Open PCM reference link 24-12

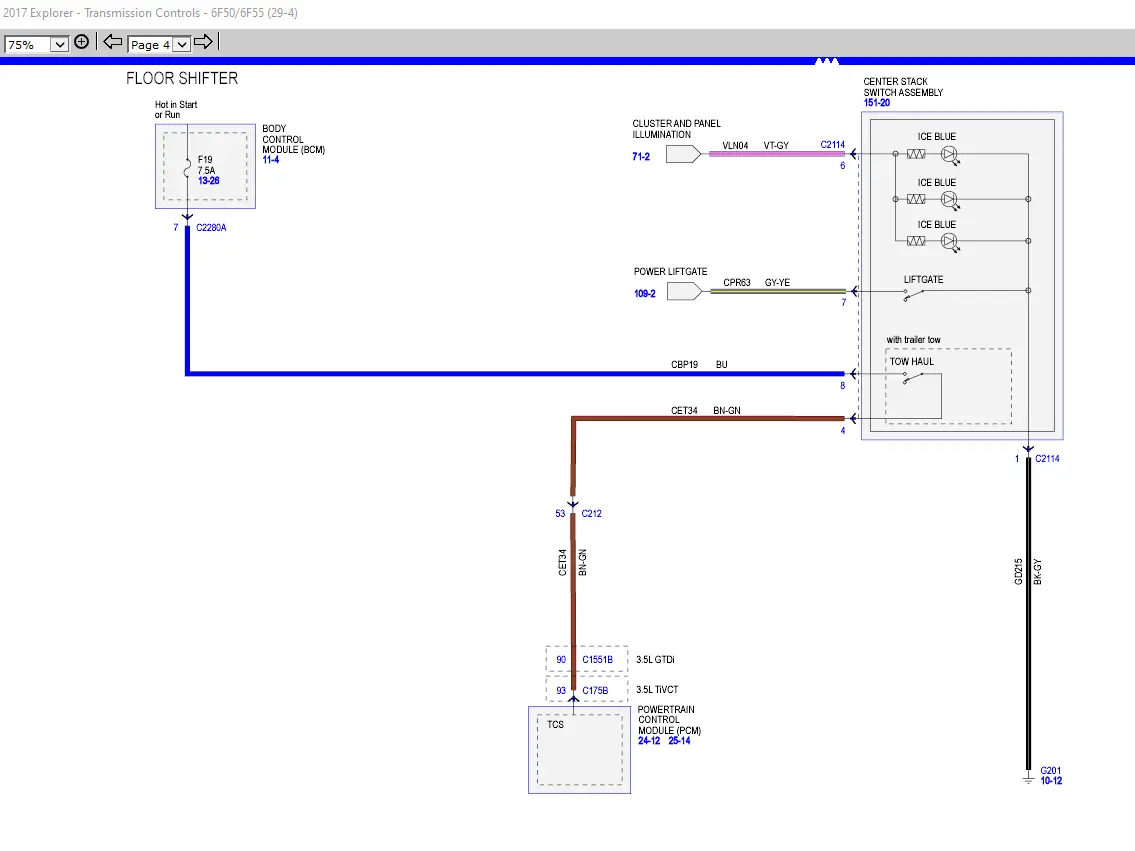click(x=649, y=741)
